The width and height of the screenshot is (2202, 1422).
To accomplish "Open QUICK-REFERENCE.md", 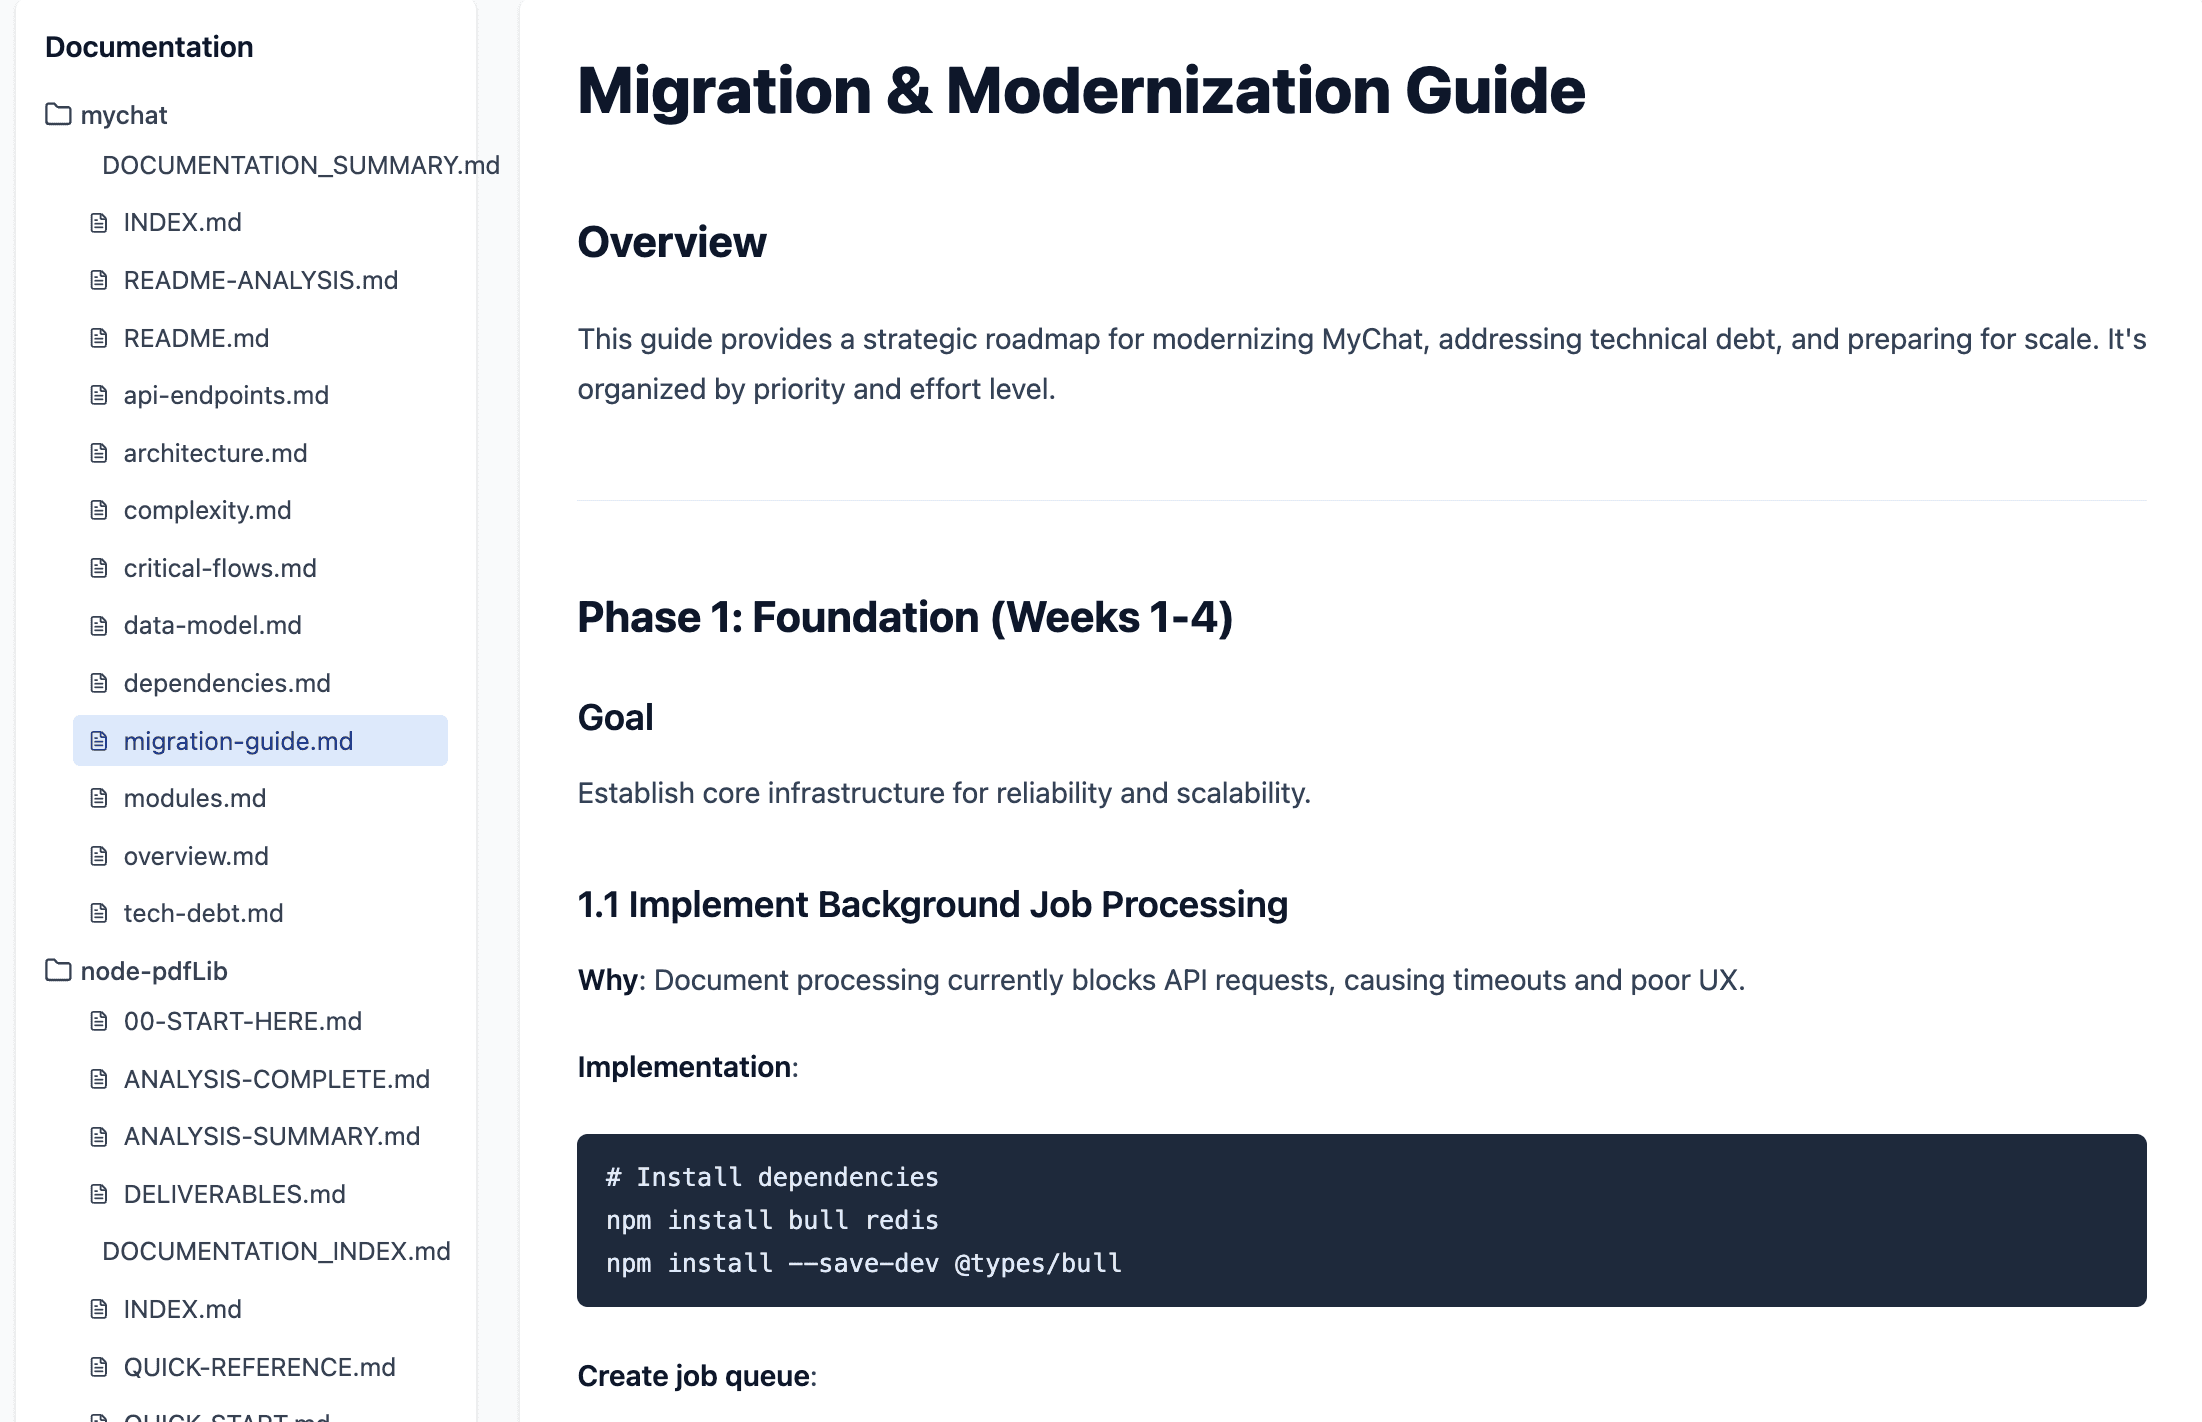I will point(260,1367).
